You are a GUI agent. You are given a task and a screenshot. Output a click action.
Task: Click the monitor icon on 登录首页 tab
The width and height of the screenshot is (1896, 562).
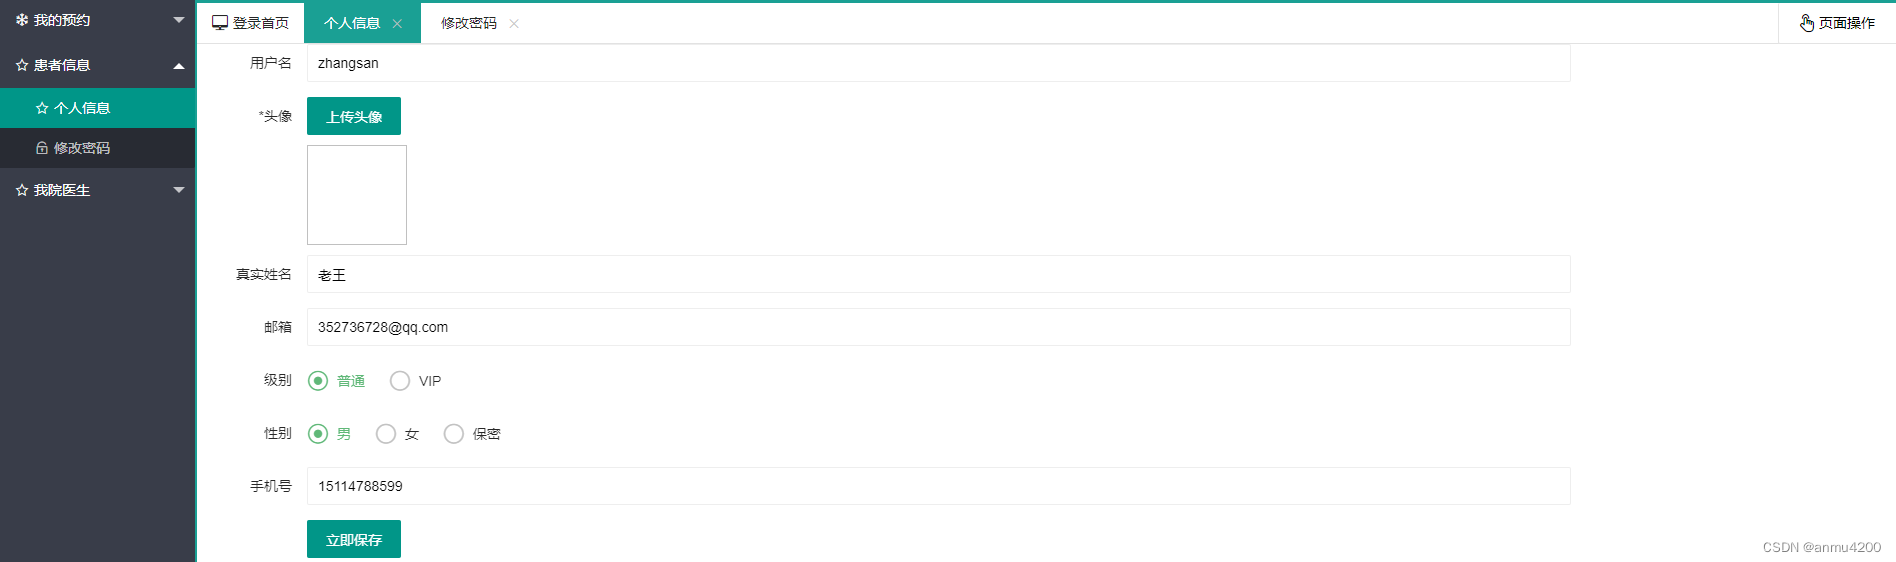(220, 23)
